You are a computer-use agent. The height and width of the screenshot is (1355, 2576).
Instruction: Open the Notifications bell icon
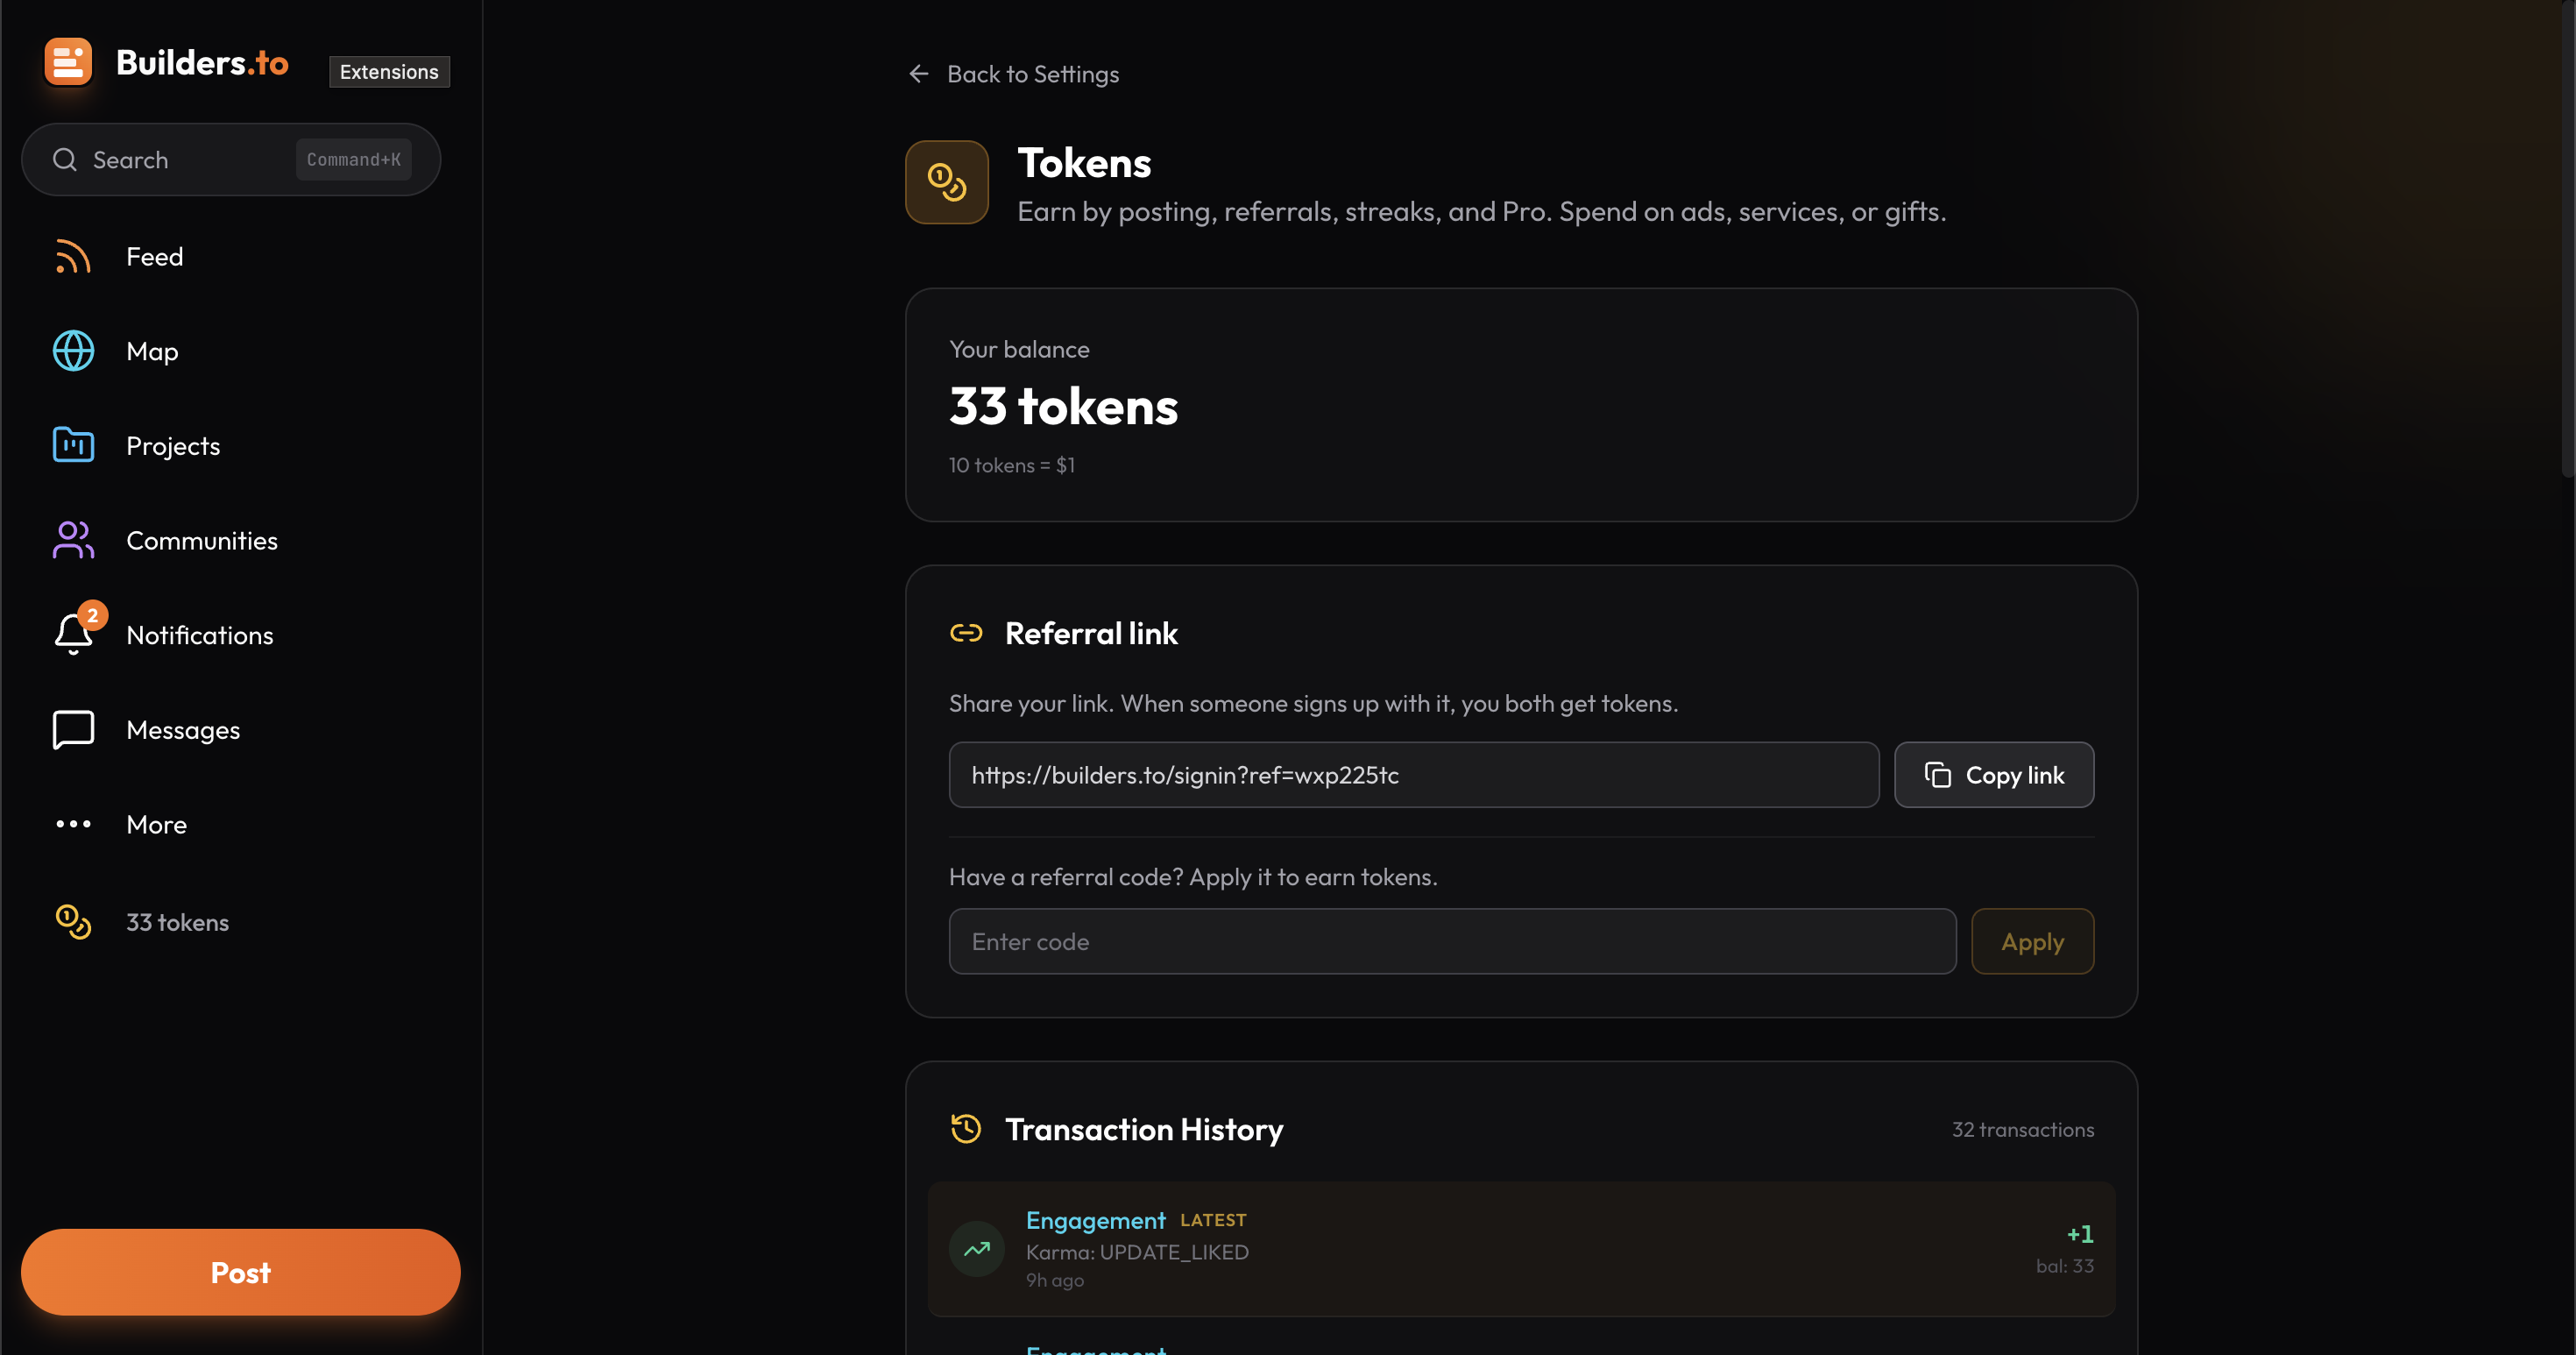[x=73, y=635]
